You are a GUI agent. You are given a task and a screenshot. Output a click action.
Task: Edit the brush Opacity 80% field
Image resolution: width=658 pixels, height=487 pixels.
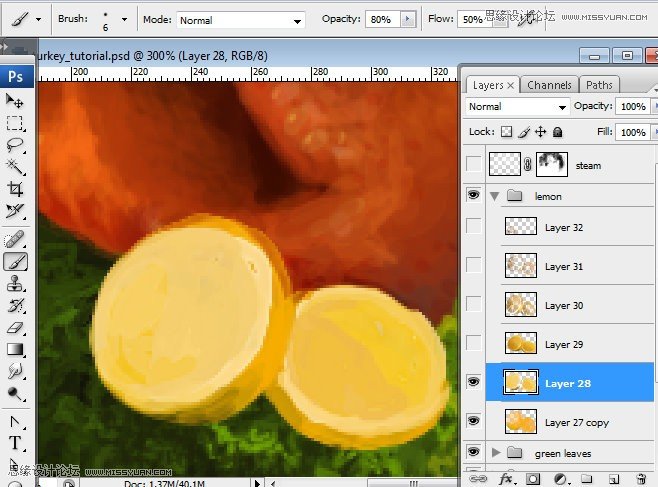[x=383, y=19]
